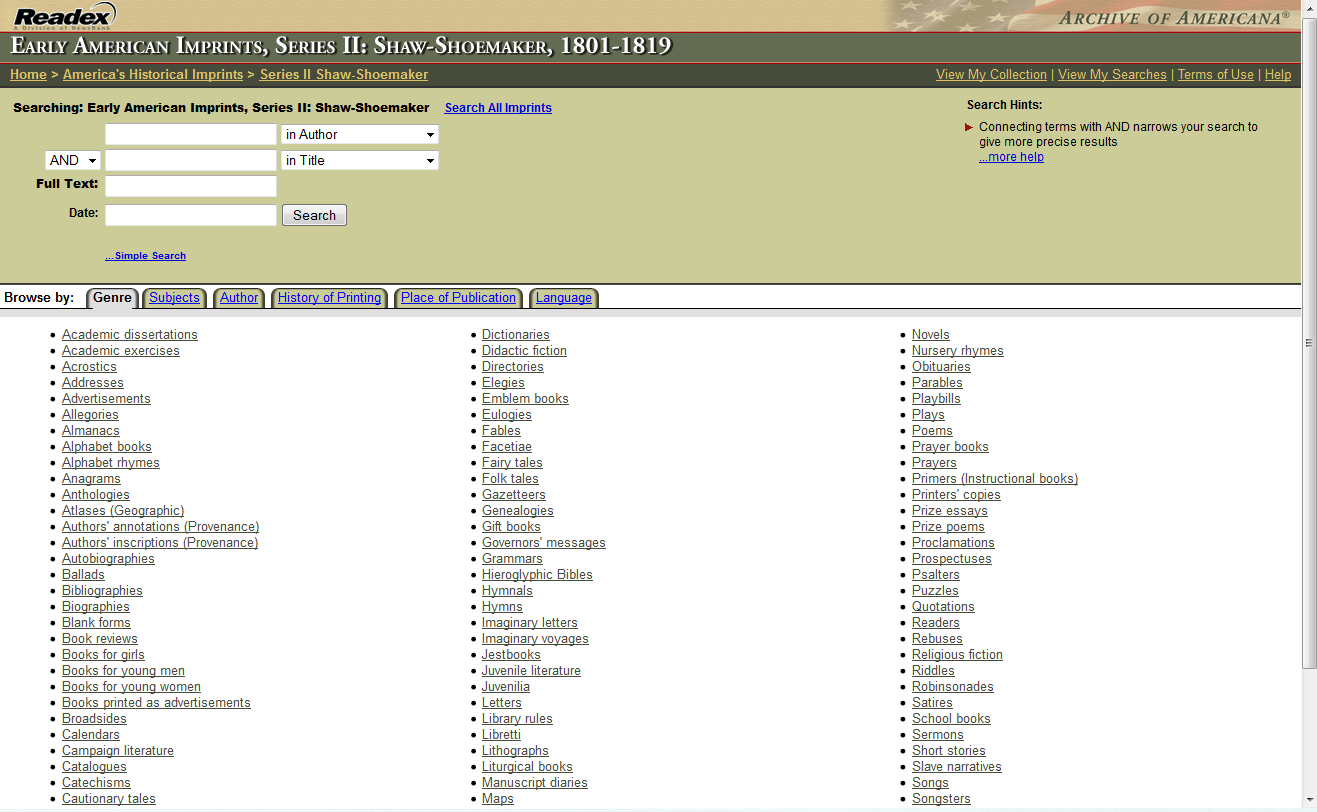Browse the Fairy tales genre
The height and width of the screenshot is (812, 1317).
(512, 463)
